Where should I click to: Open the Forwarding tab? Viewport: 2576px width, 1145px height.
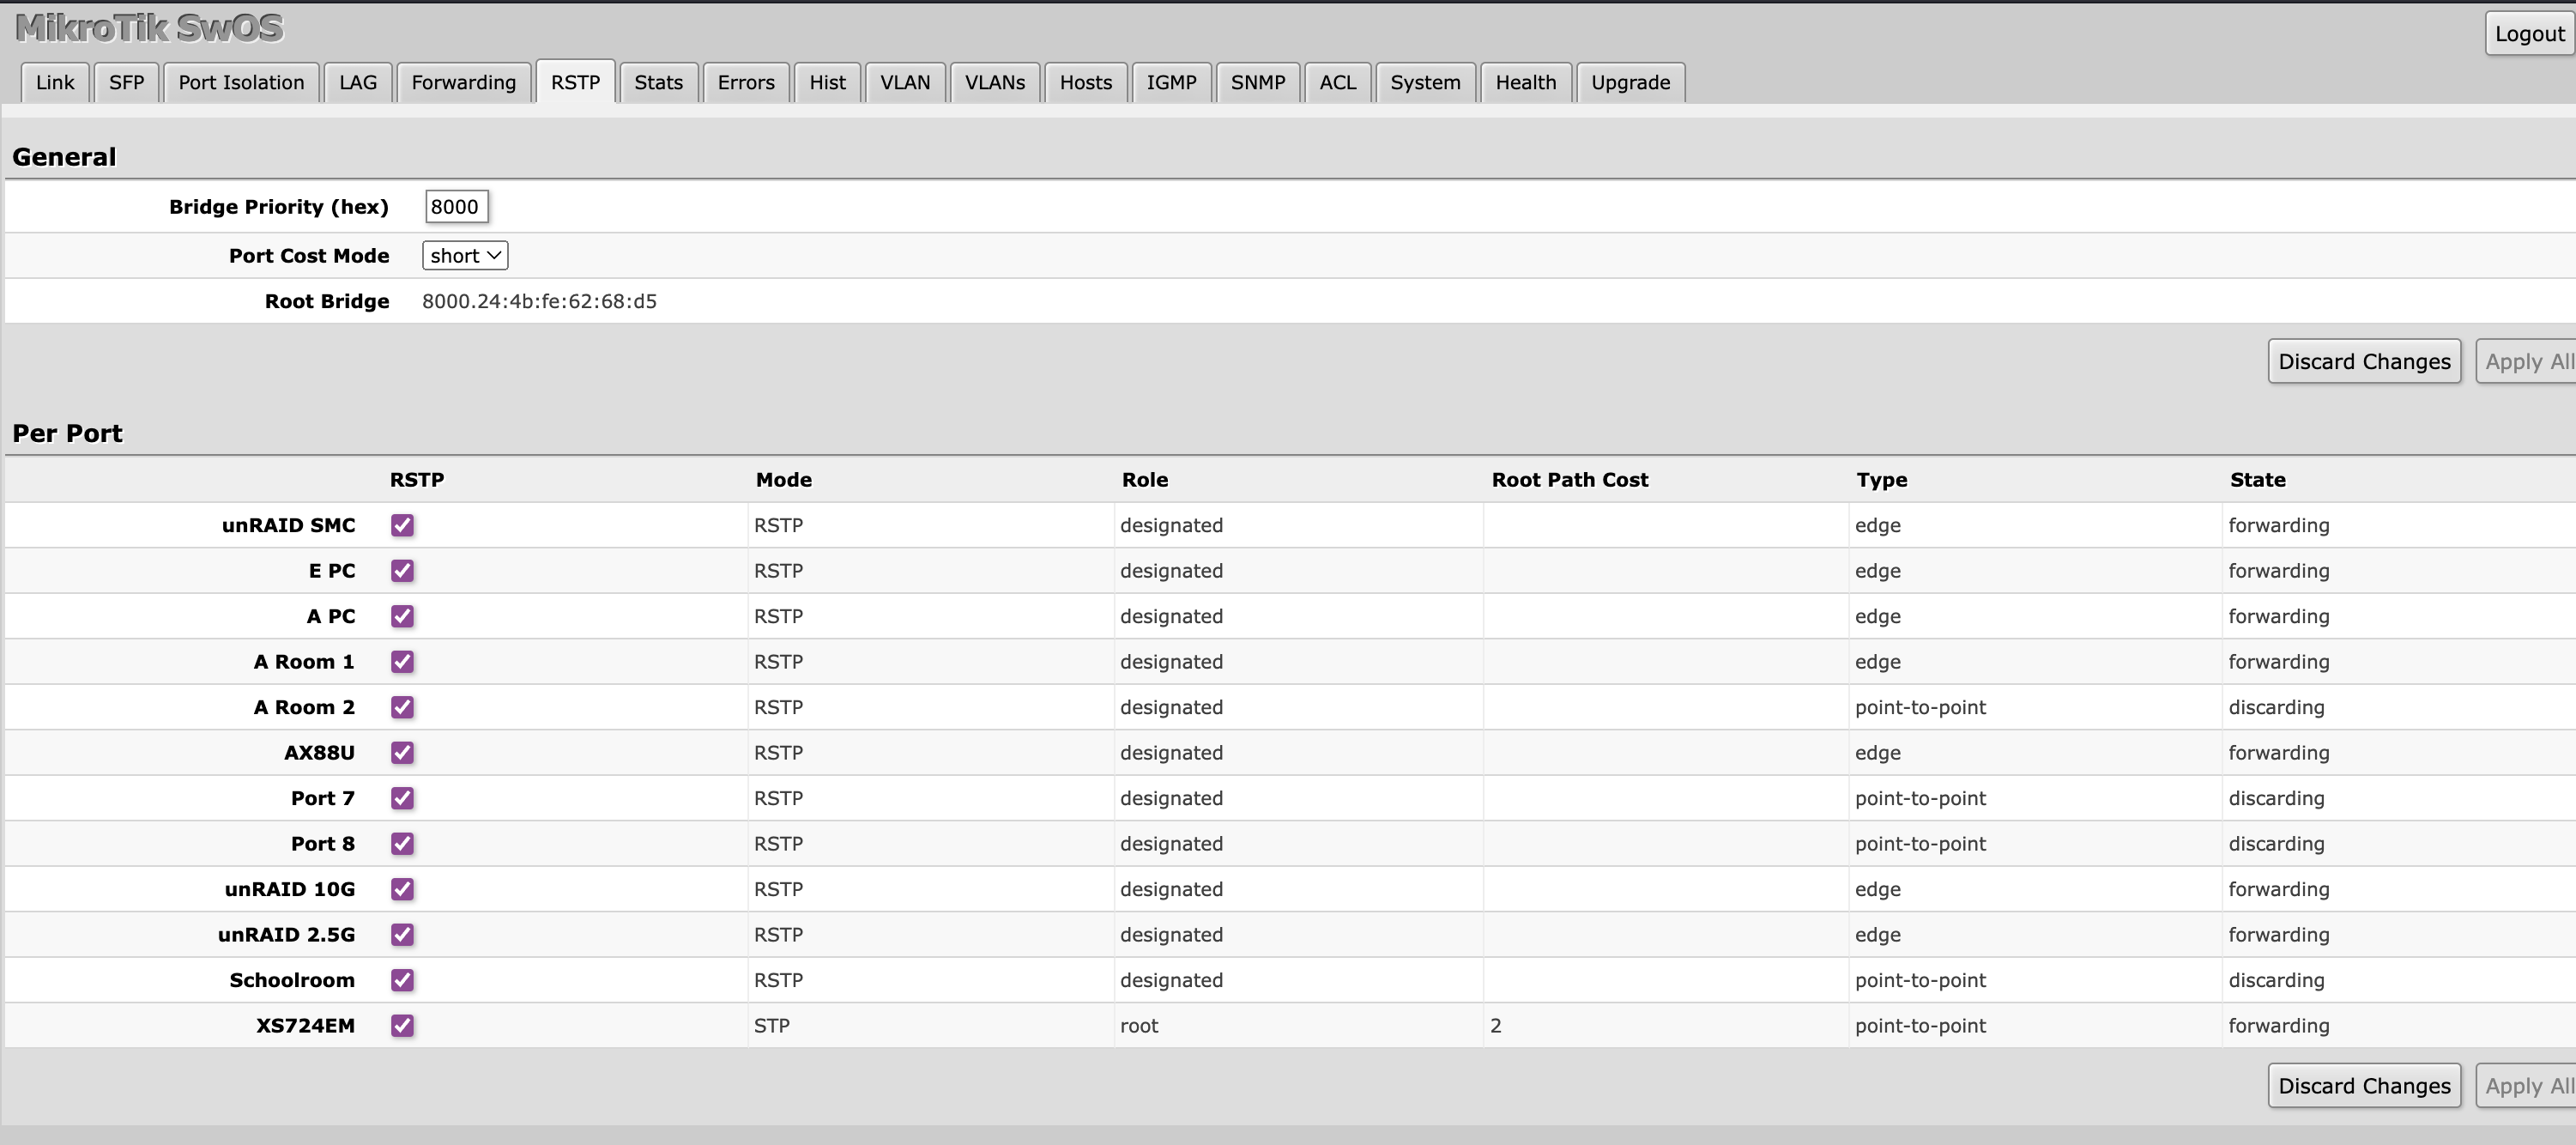[x=463, y=83]
